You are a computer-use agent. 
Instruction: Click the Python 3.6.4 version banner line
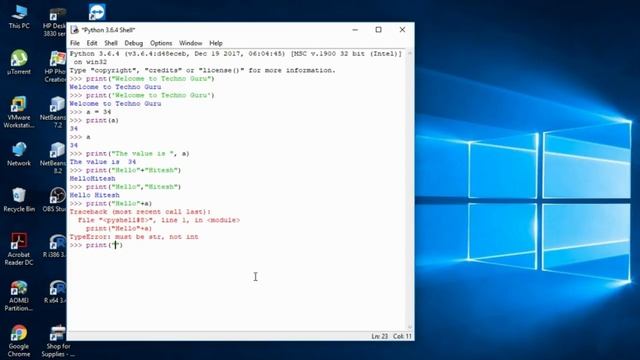(236, 54)
